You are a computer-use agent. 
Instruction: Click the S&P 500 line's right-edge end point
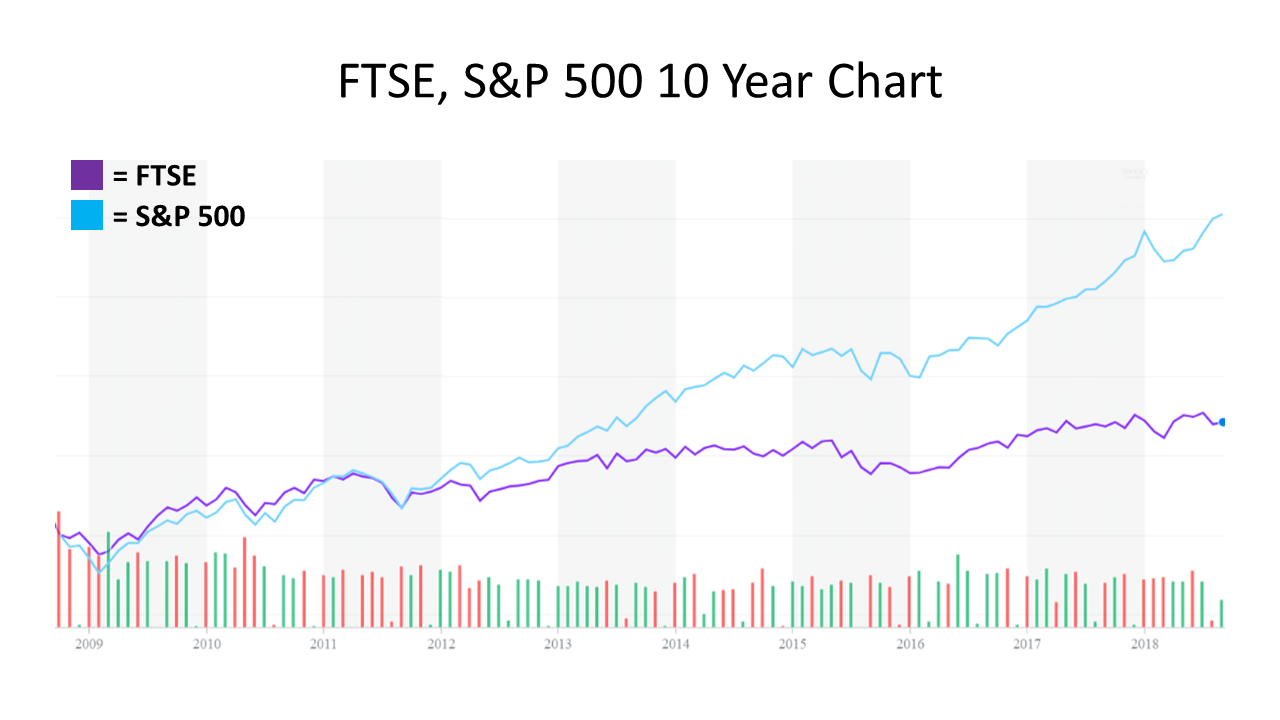(1221, 214)
